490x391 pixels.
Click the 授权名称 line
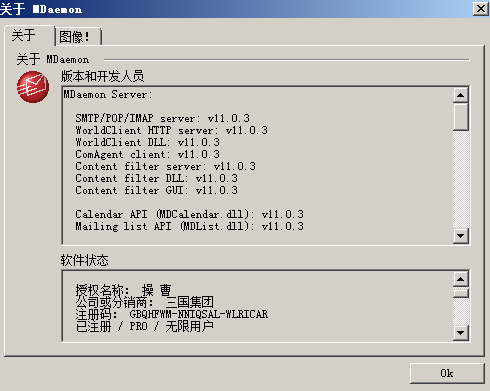click(123, 290)
